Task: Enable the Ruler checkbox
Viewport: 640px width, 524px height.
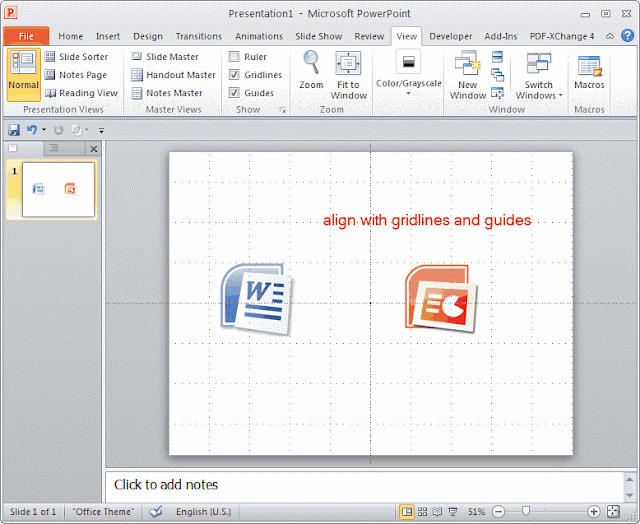Action: pyautogui.click(x=234, y=57)
